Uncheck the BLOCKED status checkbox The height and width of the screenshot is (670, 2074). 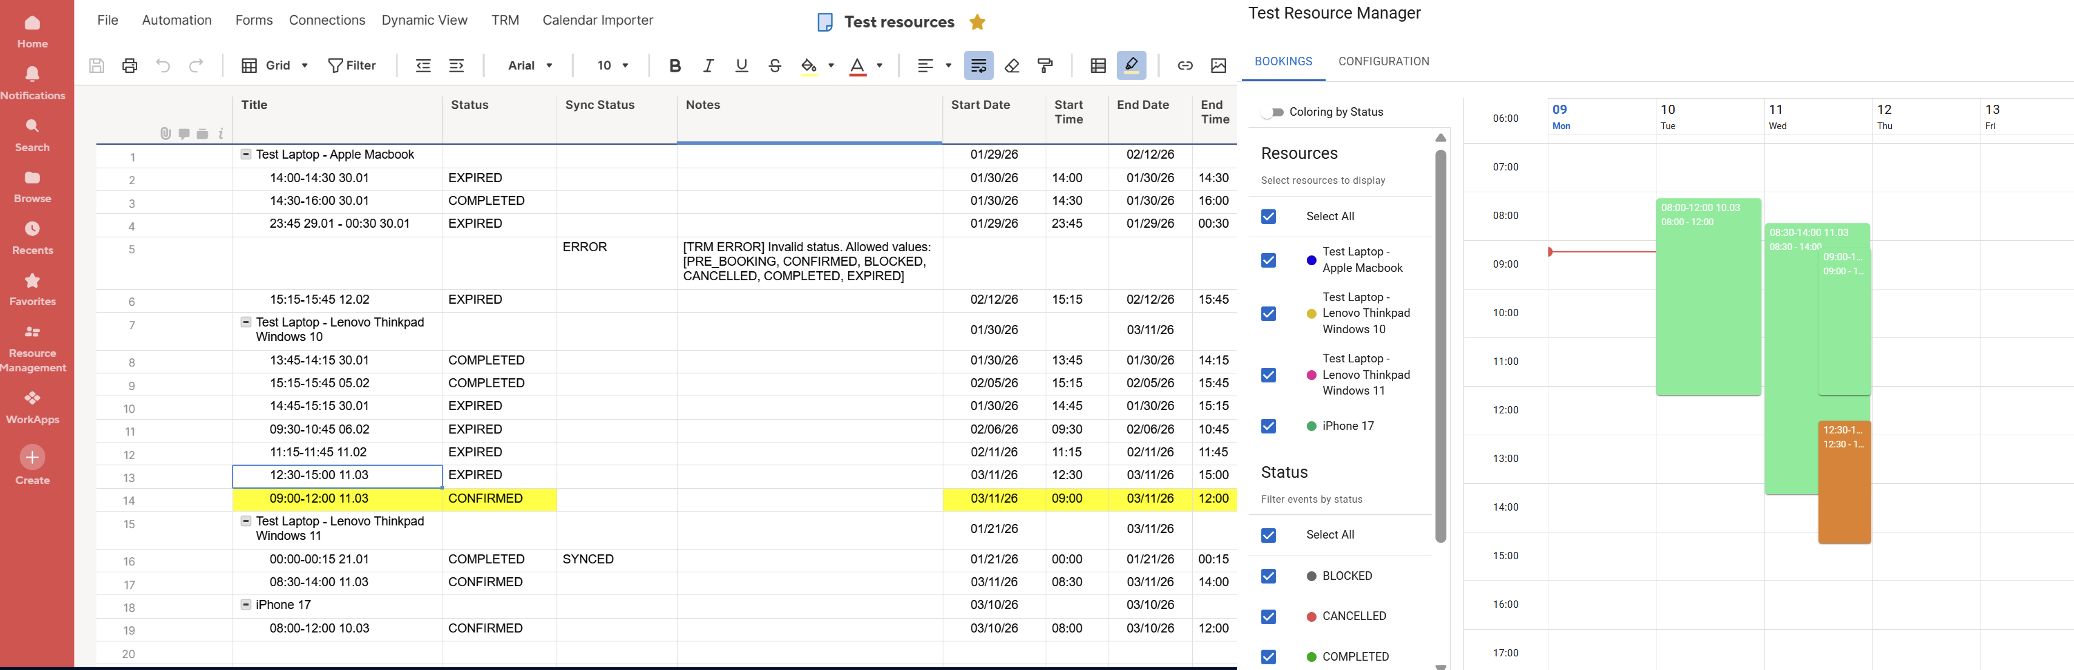(x=1268, y=576)
